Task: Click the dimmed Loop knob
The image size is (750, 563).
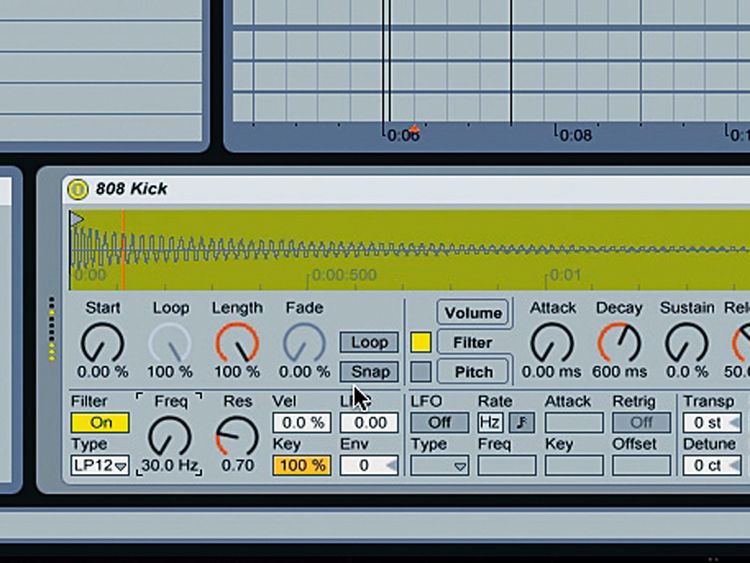Action: point(170,342)
